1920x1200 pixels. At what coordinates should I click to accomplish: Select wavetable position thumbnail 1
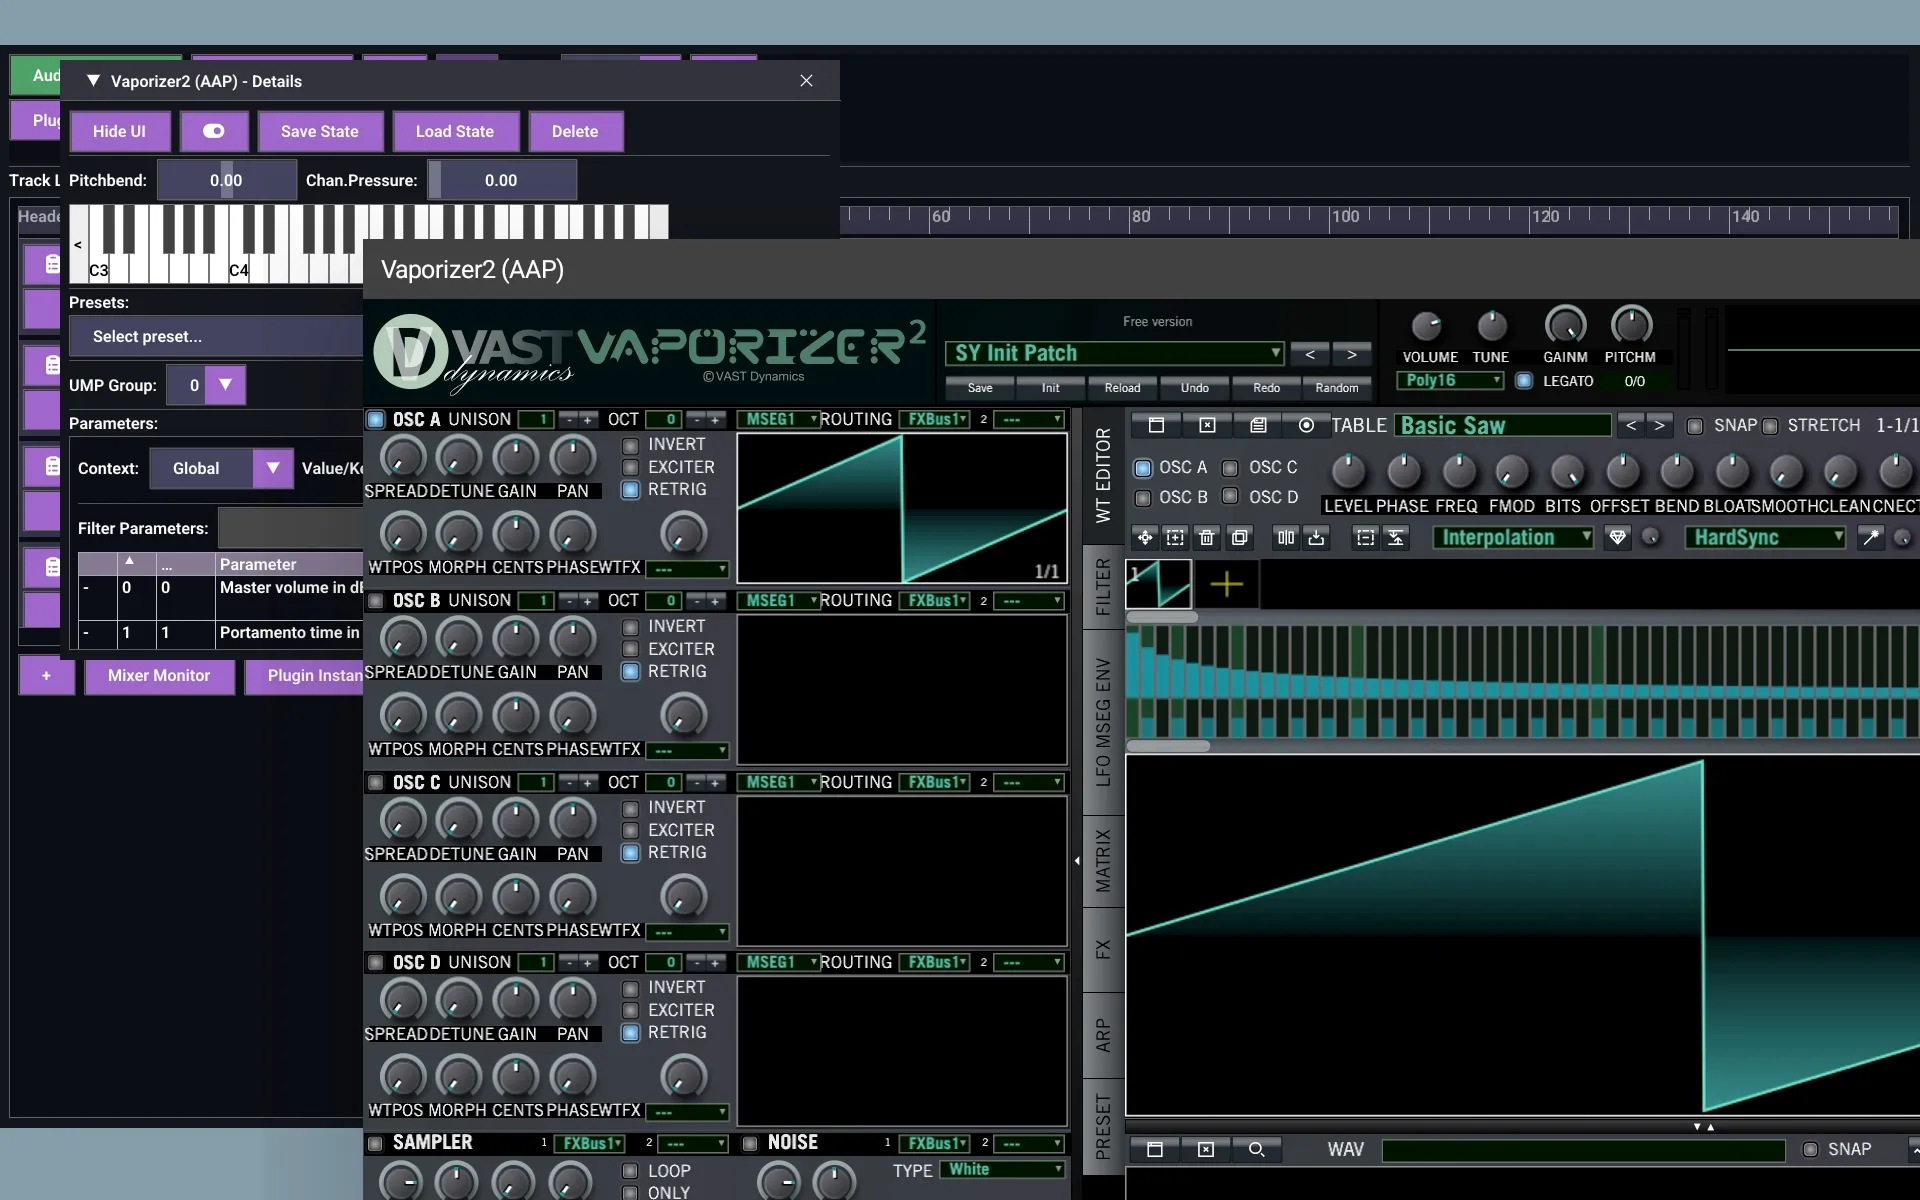pos(1158,584)
